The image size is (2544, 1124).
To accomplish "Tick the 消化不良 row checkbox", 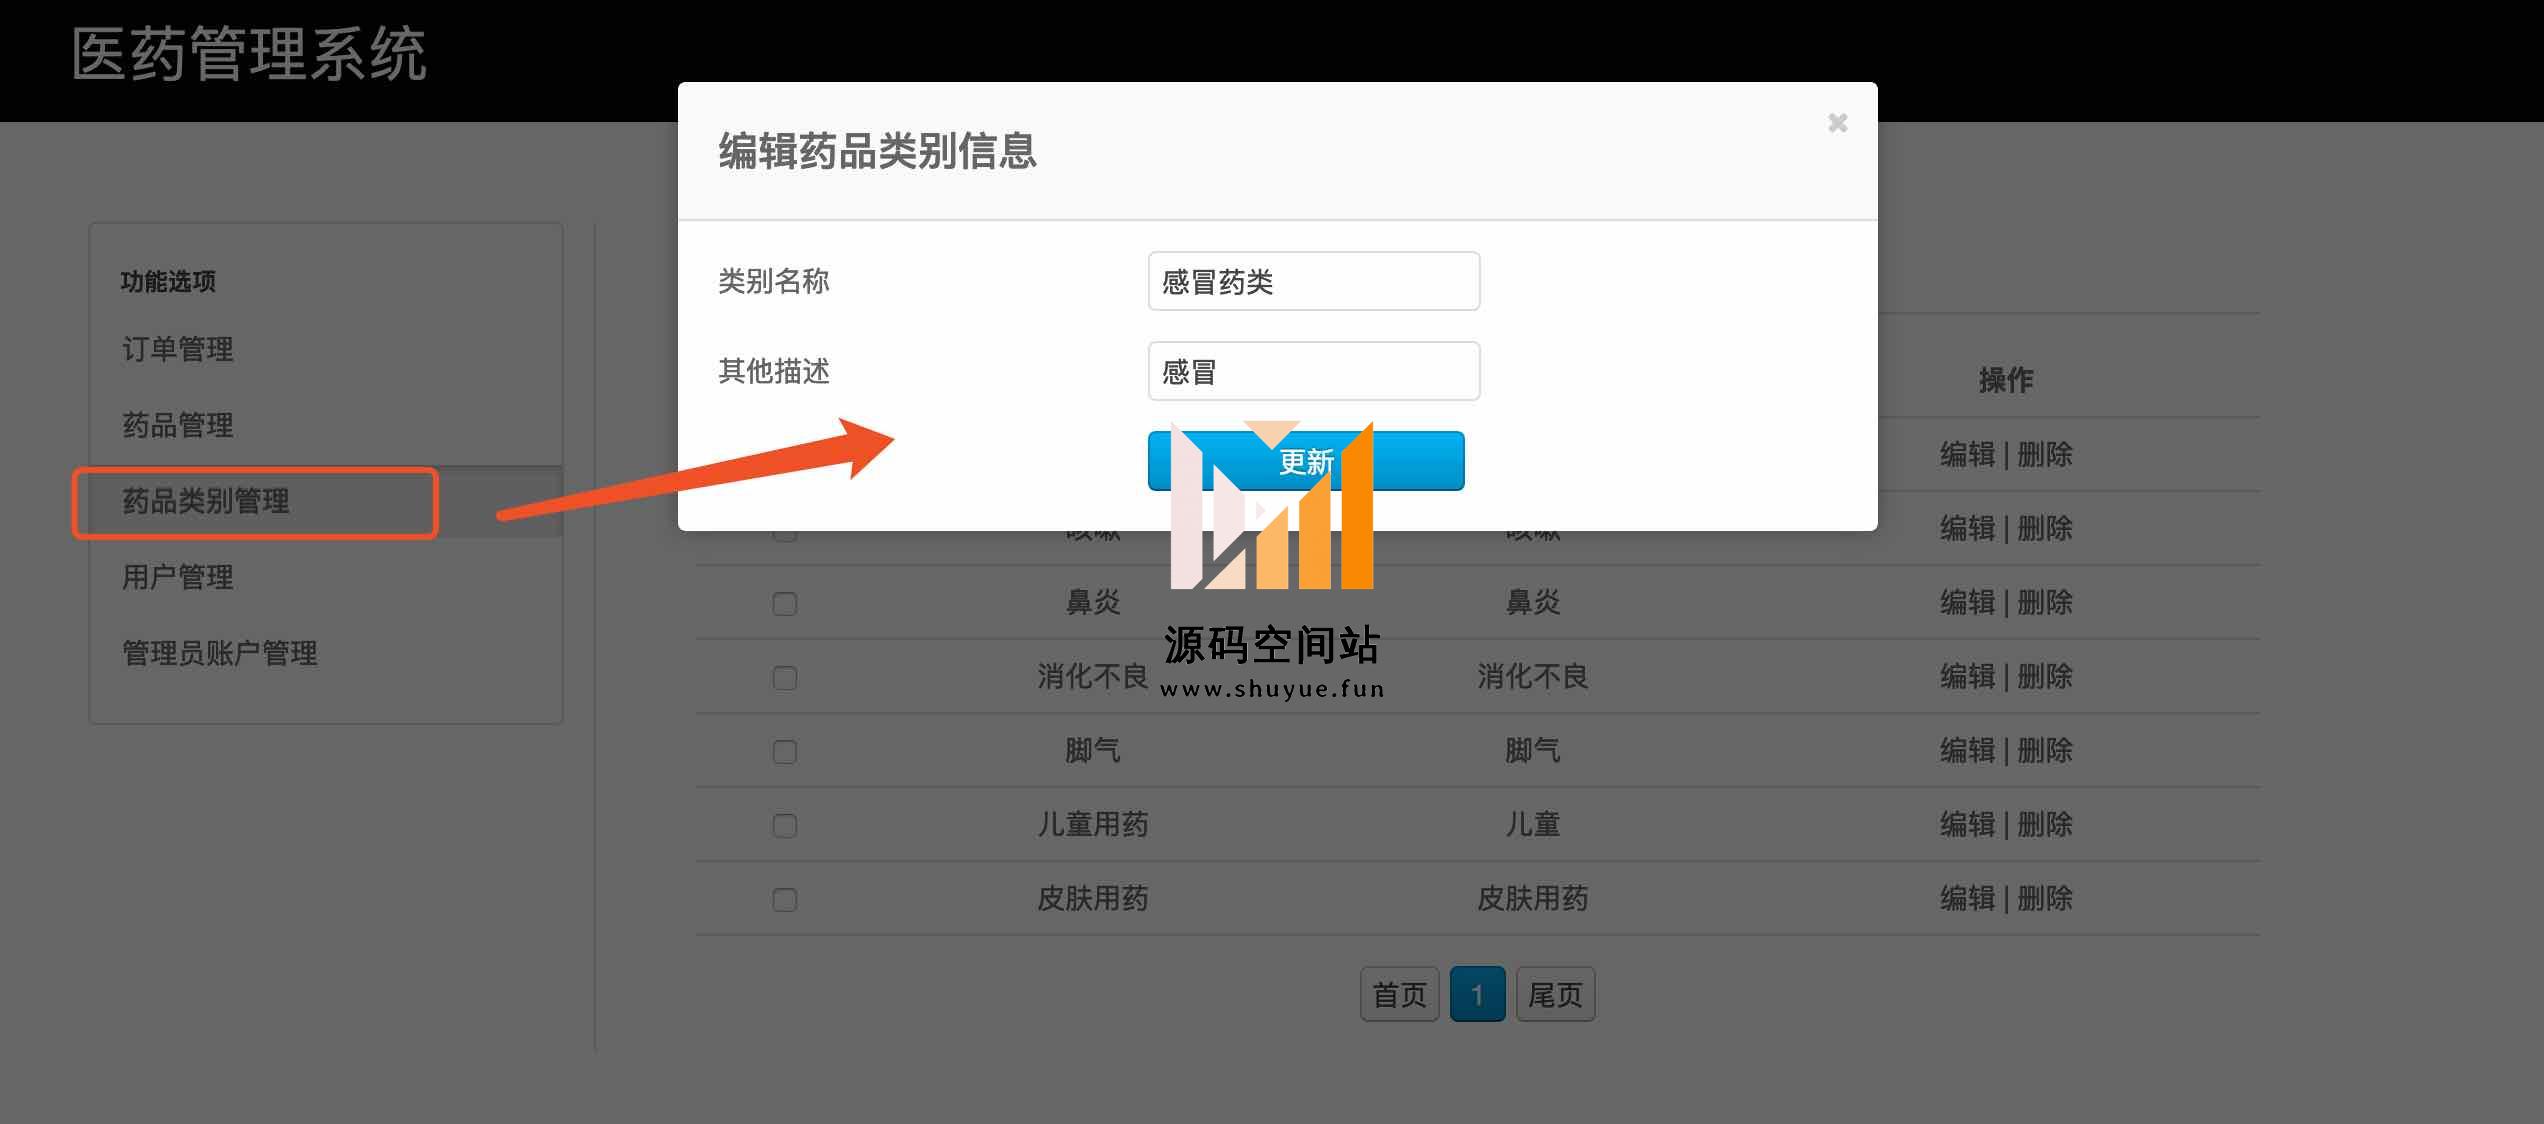I will coord(785,678).
